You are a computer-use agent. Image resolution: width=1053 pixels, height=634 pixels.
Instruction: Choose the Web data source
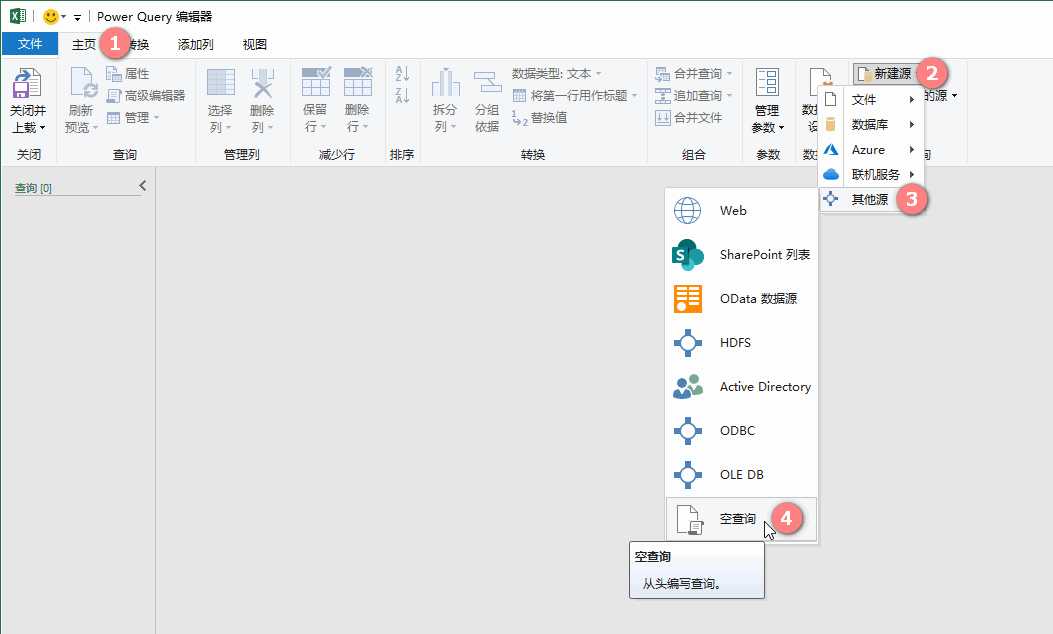pyautogui.click(x=741, y=210)
